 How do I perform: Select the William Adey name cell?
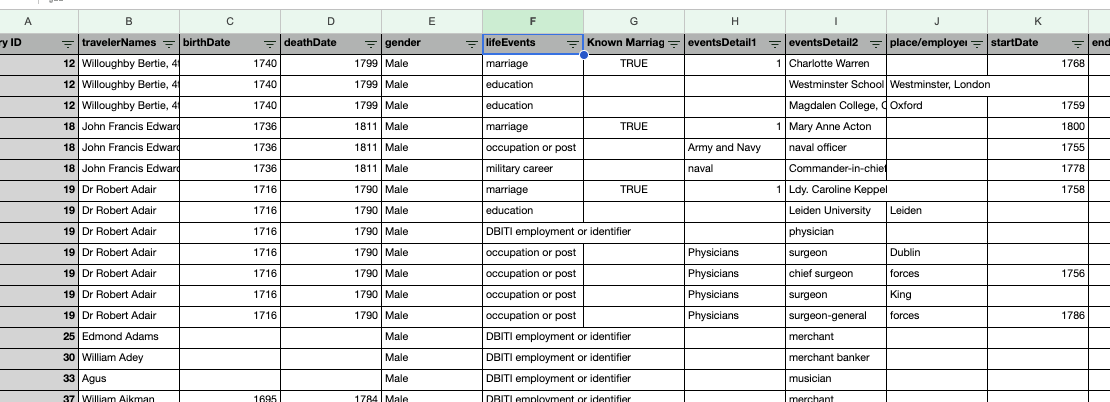[129, 357]
